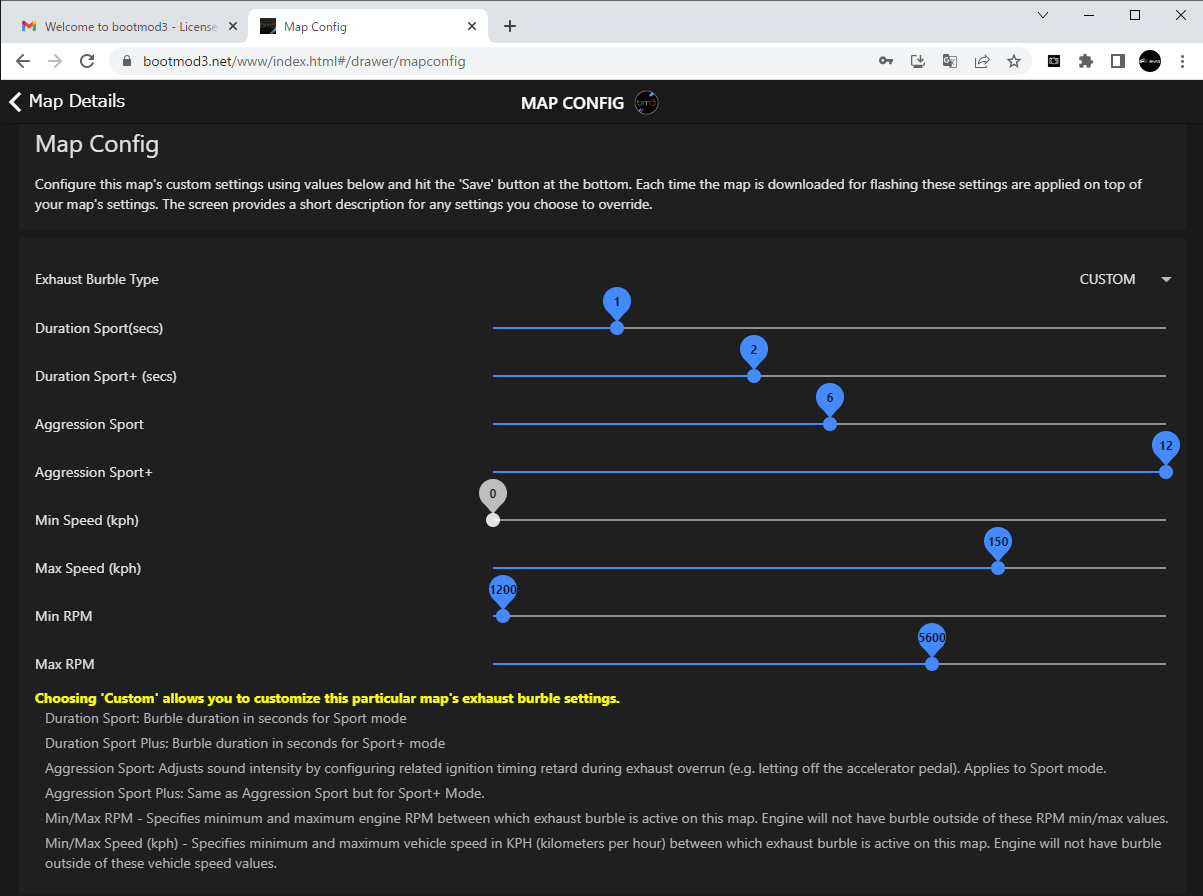Viewport: 1203px width, 896px height.
Task: Click the Min Speed (kph) row label
Action: (x=87, y=520)
